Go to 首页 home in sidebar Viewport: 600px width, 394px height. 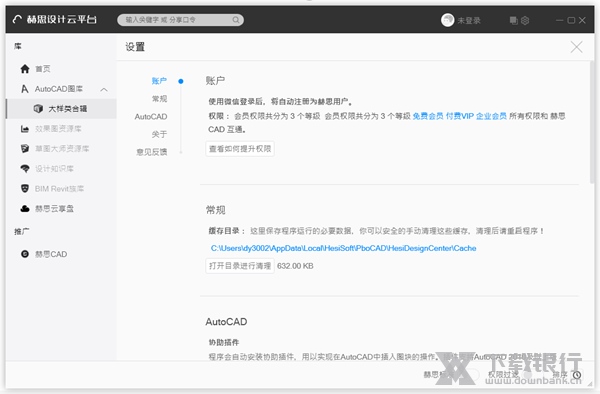tap(43, 69)
